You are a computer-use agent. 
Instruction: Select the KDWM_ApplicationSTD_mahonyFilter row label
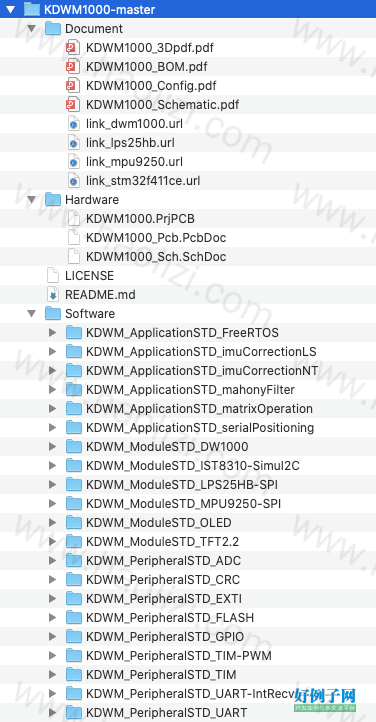click(191, 390)
